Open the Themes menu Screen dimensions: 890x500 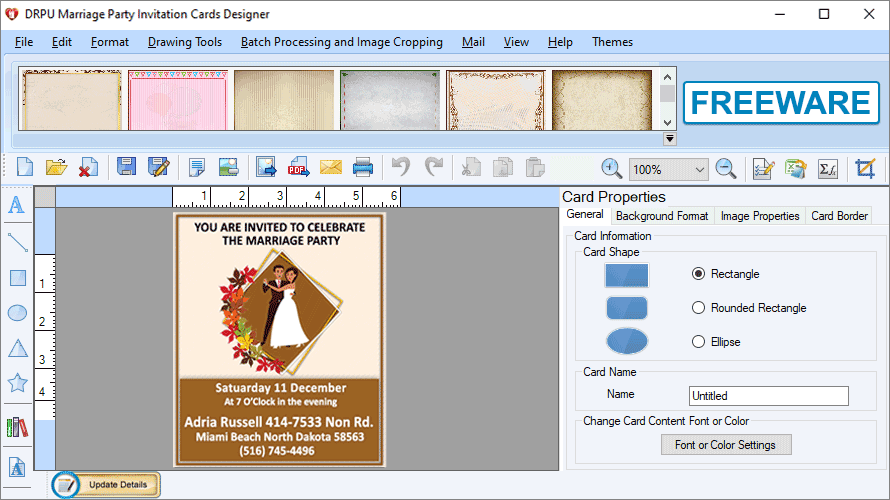[x=612, y=42]
